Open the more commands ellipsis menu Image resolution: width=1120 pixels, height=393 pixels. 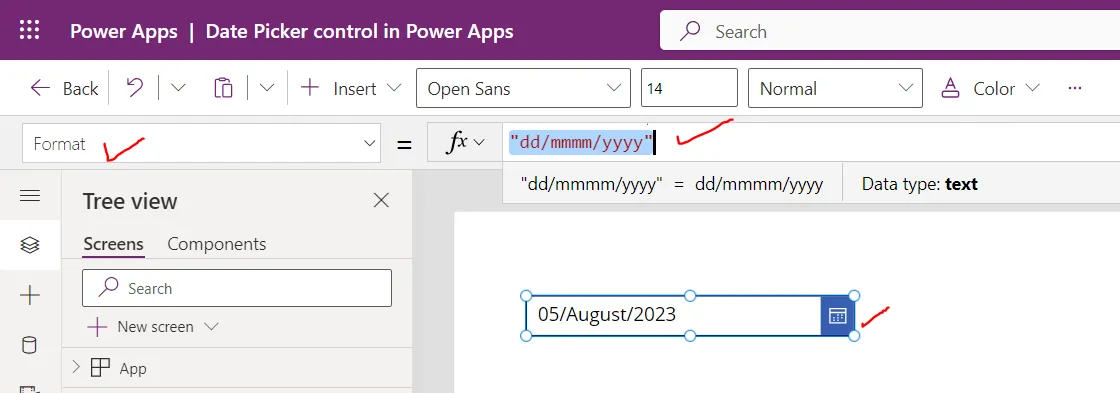(x=1074, y=88)
